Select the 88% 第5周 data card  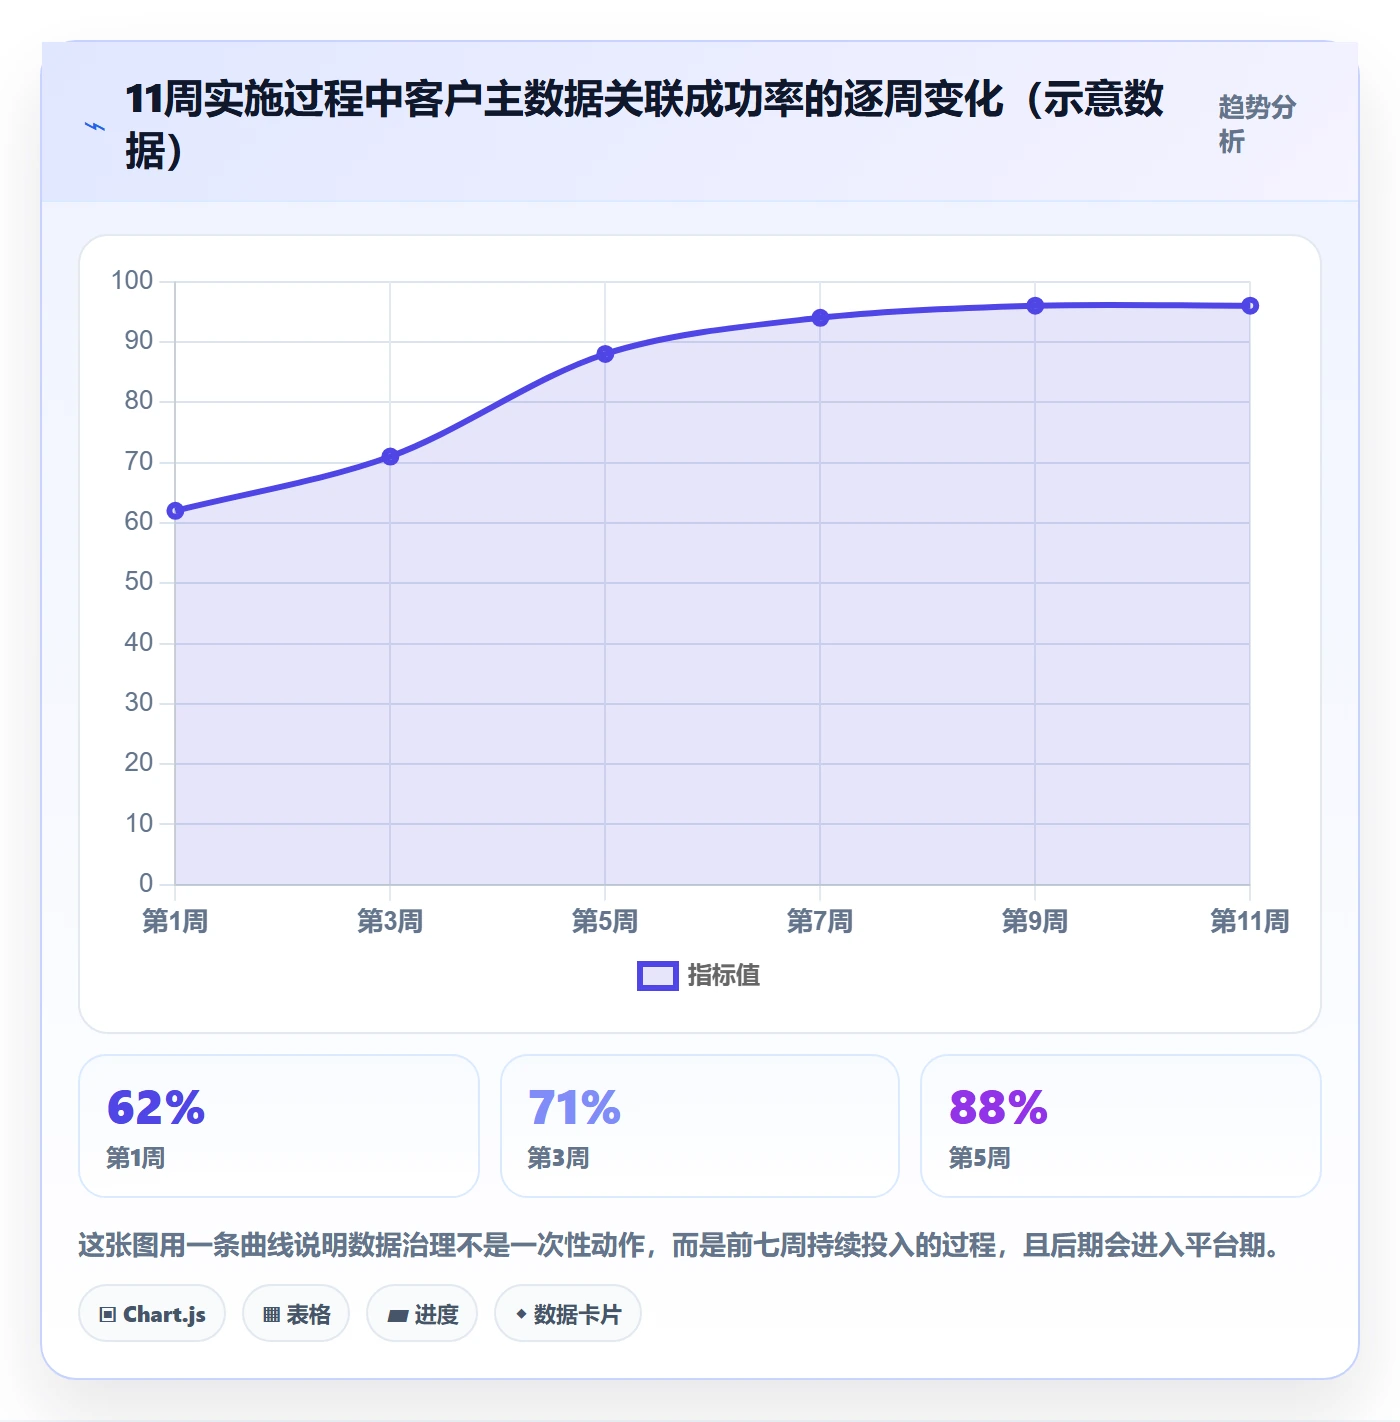(x=1121, y=1126)
